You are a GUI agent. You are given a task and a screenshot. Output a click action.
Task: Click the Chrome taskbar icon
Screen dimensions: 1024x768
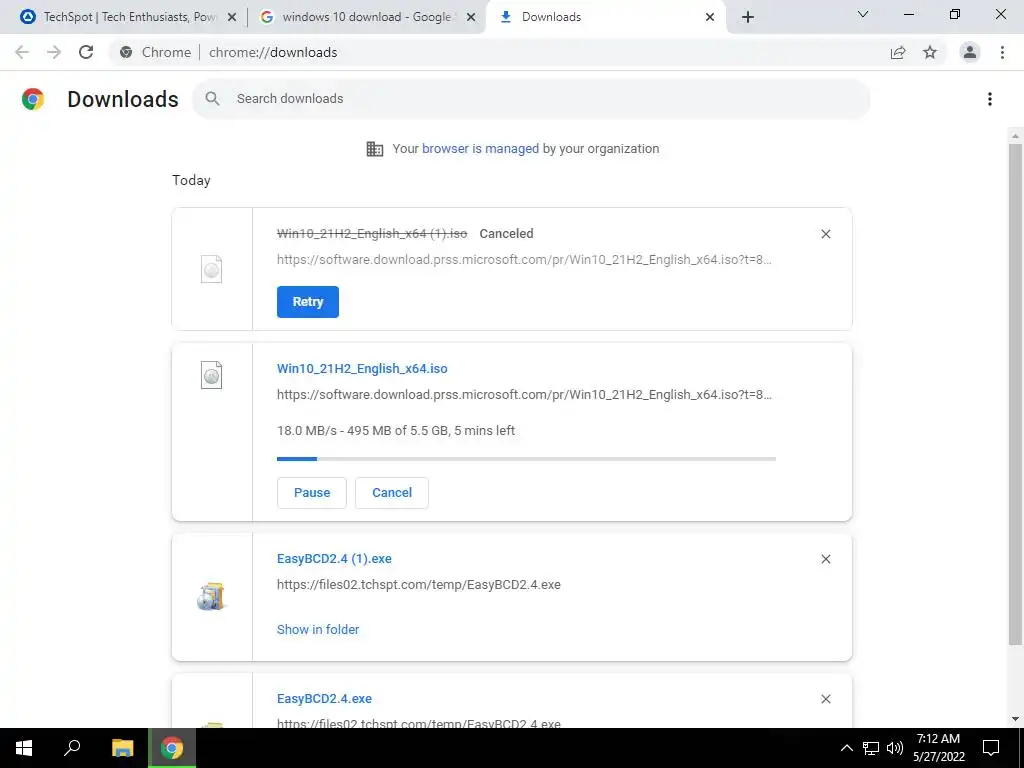click(172, 748)
